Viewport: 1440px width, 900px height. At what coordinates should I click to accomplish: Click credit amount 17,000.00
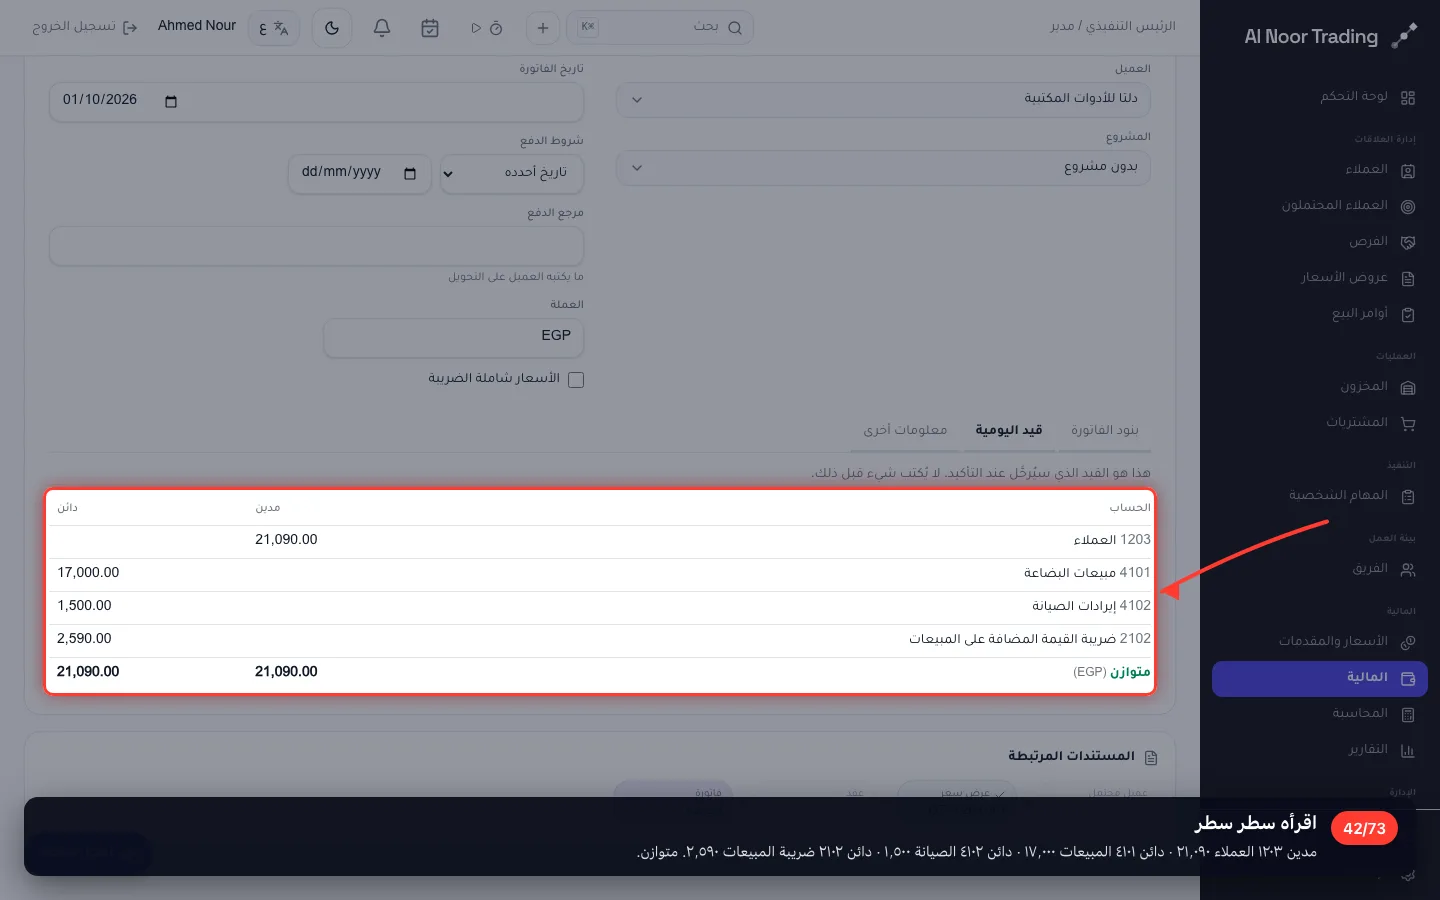coord(88,573)
